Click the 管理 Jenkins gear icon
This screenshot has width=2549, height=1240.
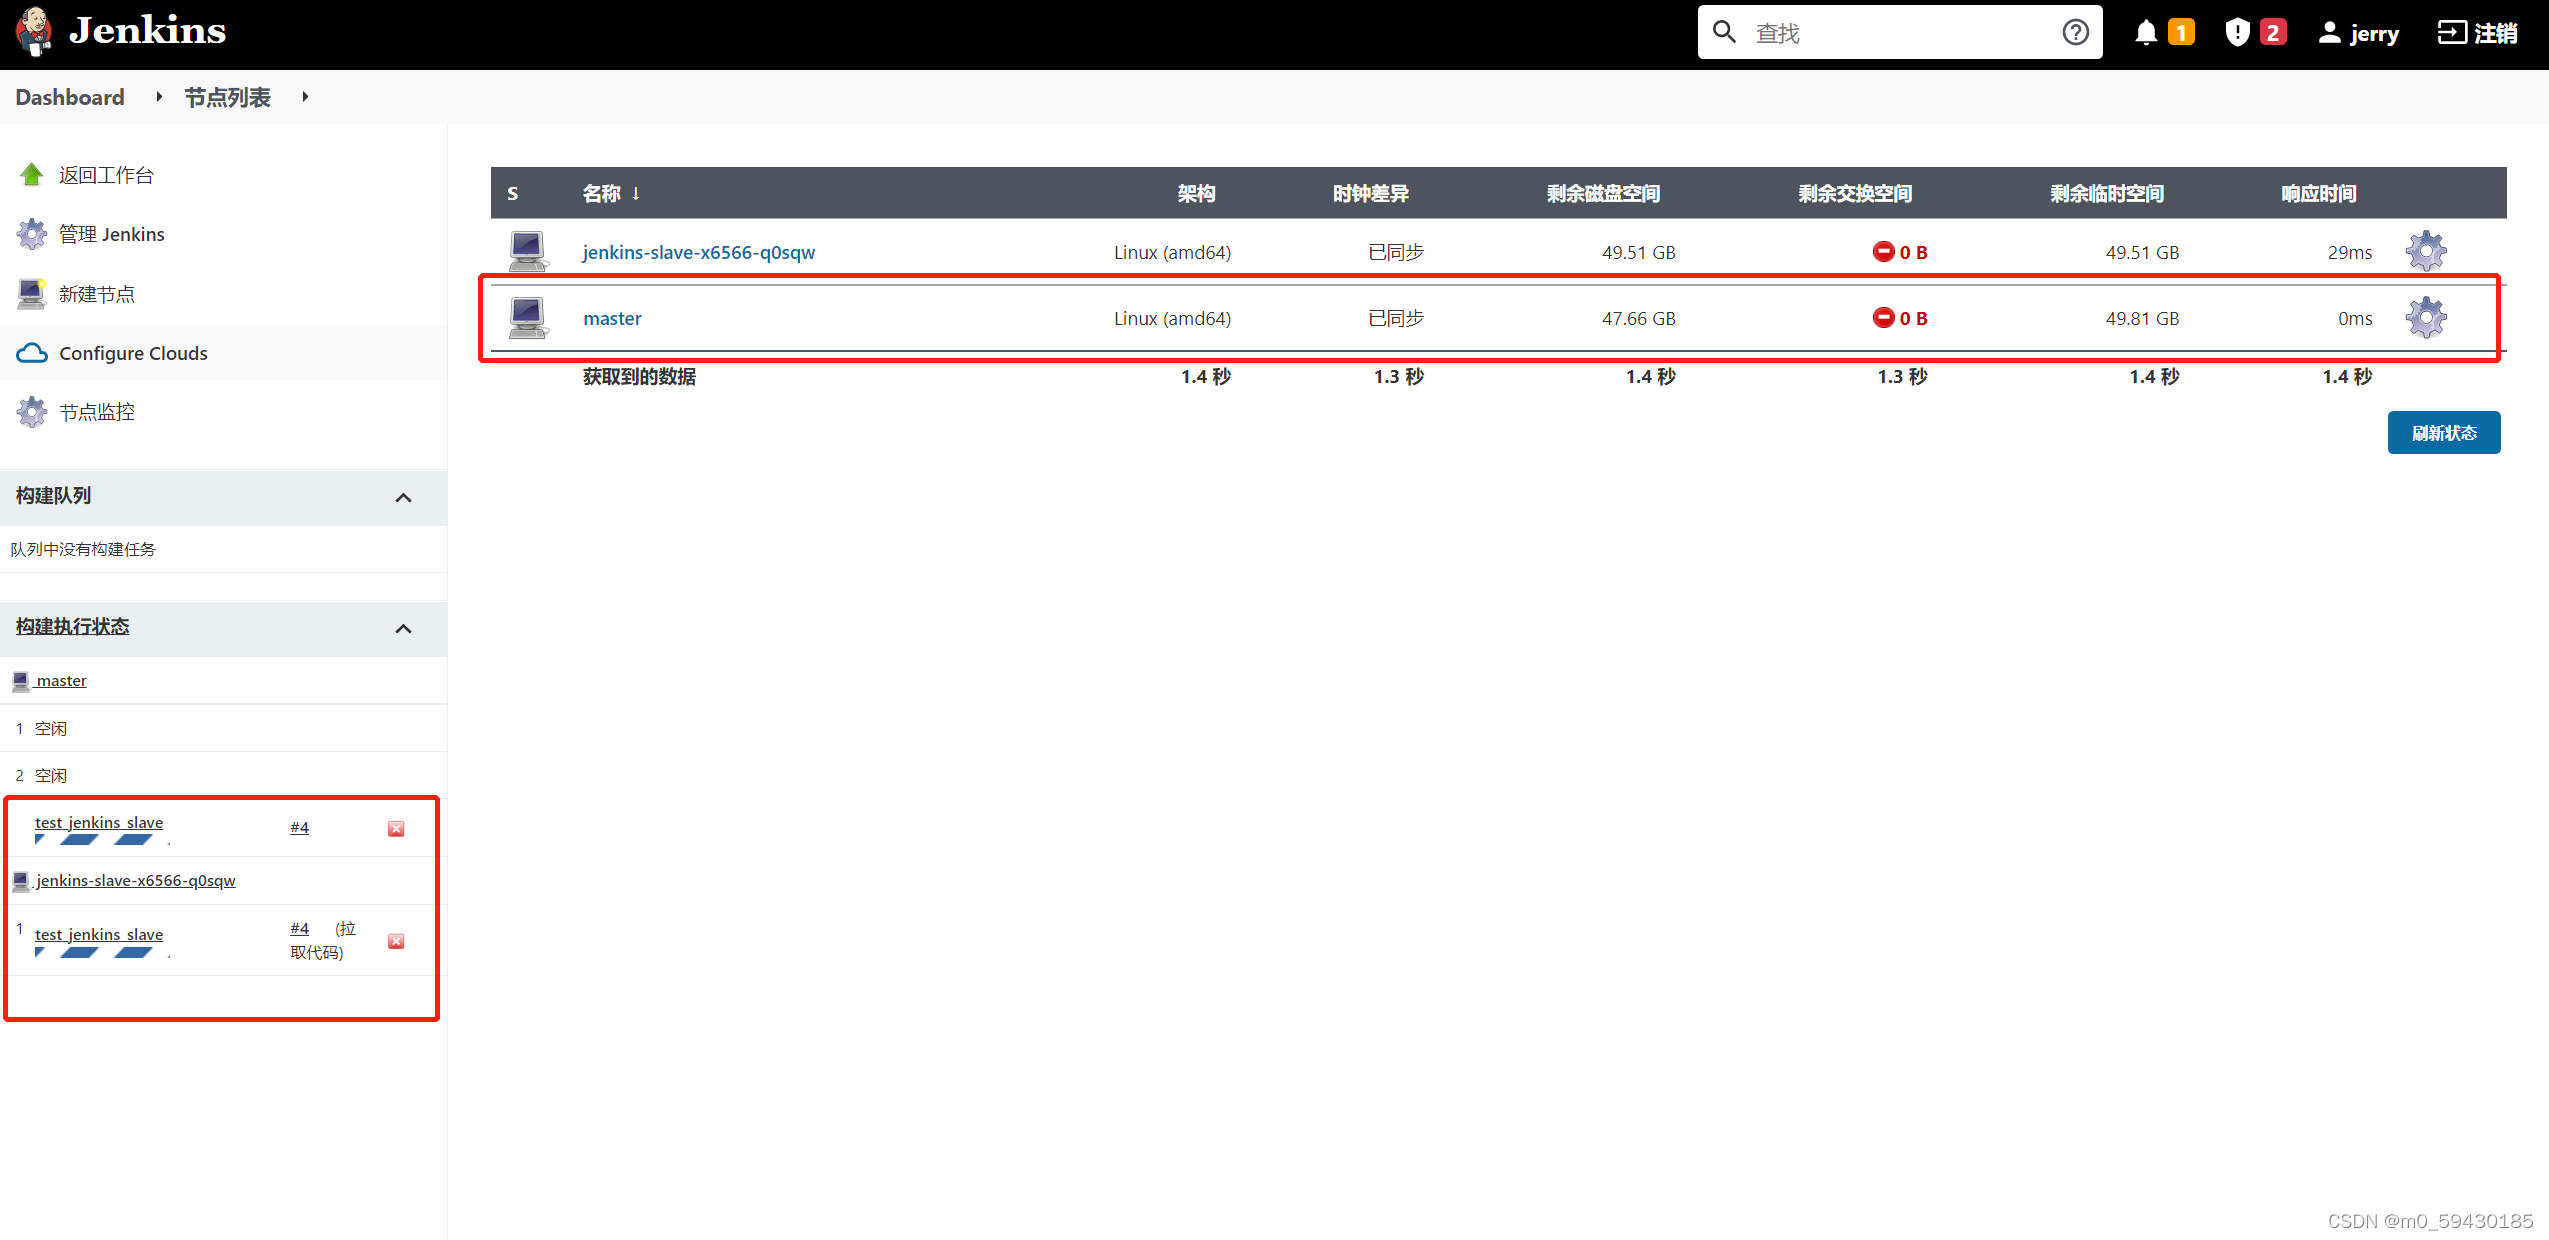[x=32, y=234]
